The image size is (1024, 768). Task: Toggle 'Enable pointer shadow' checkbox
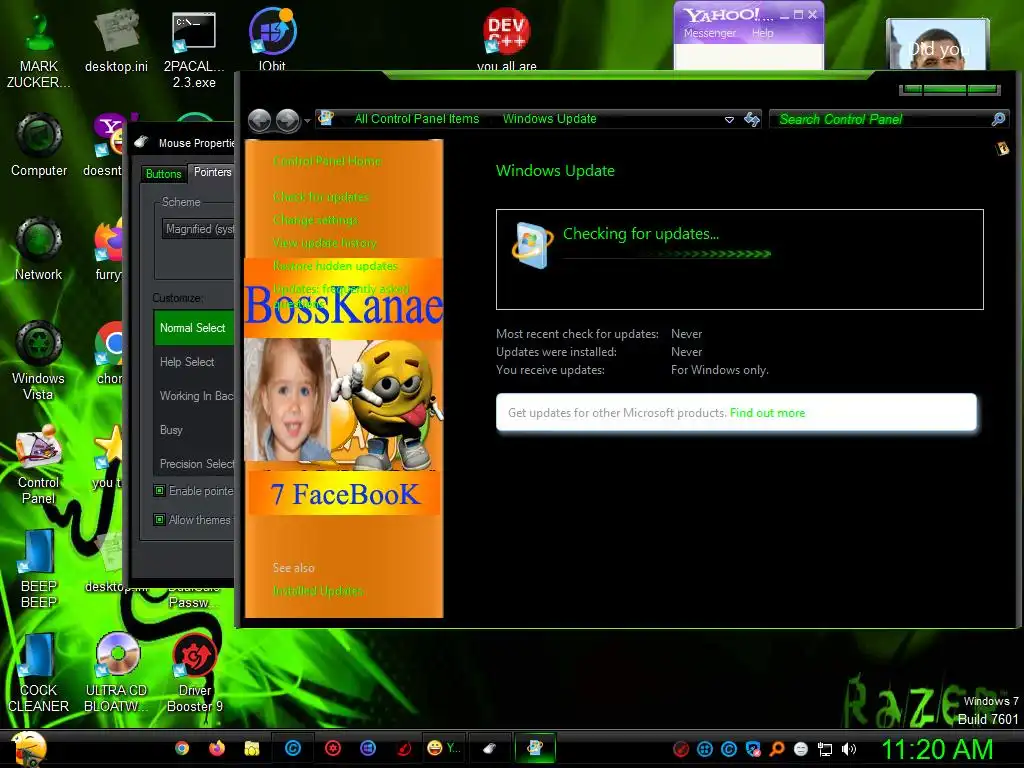click(159, 490)
